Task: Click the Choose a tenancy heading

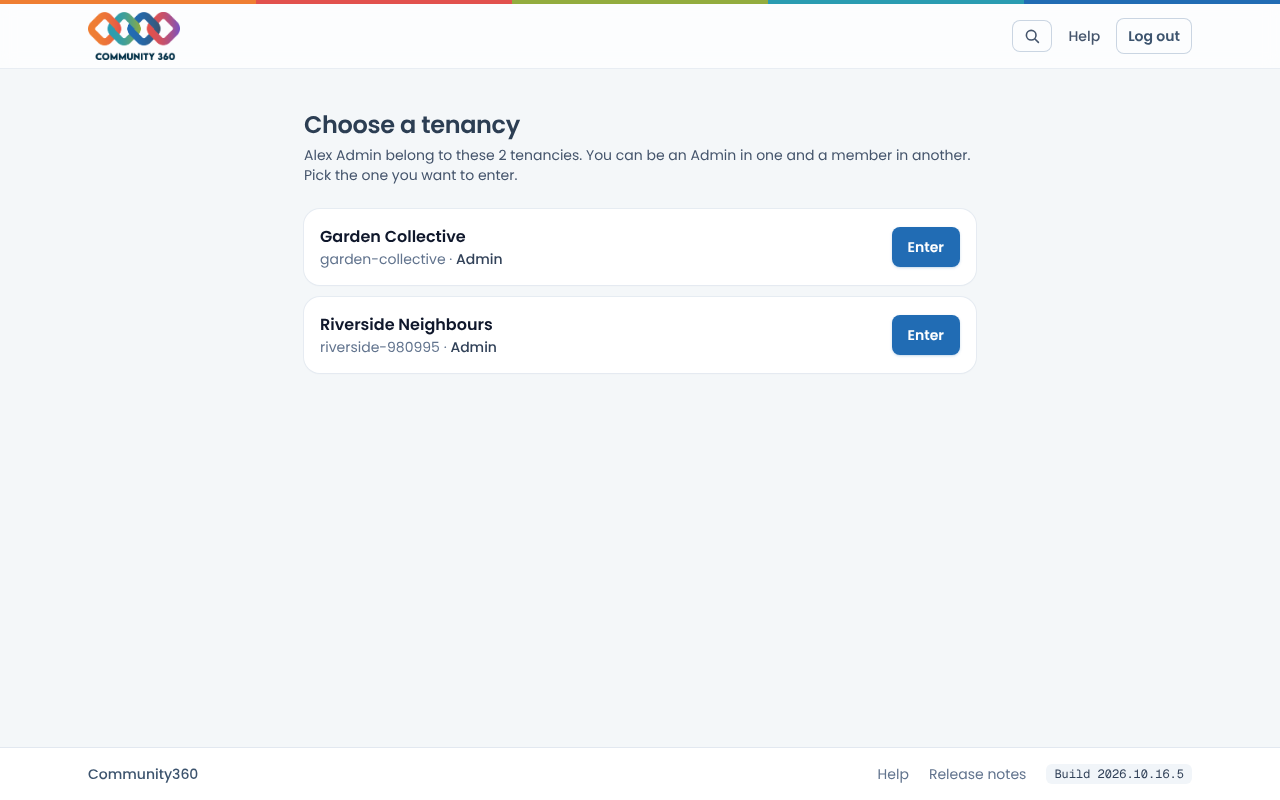Action: click(412, 125)
